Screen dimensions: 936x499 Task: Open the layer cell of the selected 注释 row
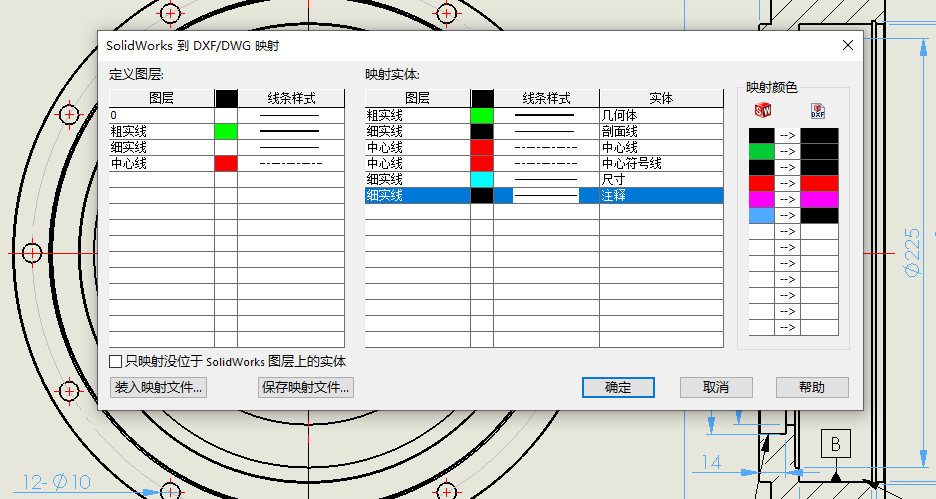tap(417, 195)
